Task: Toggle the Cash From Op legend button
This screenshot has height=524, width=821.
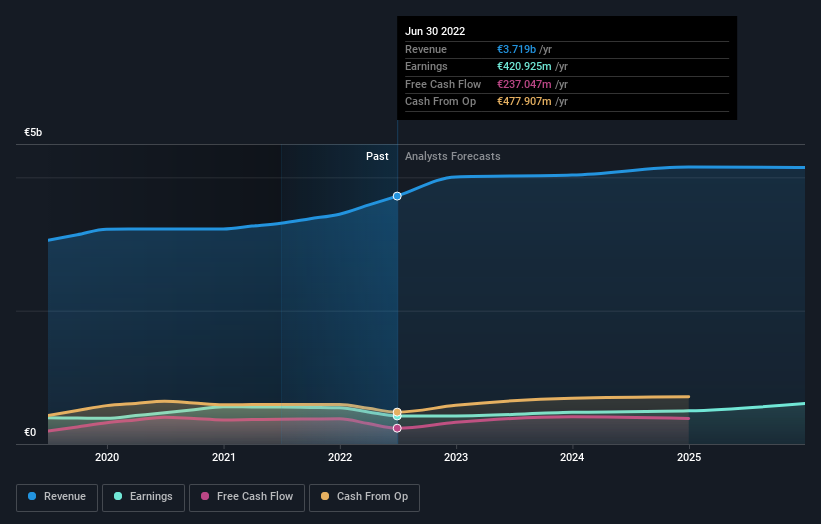Action: pos(364,497)
